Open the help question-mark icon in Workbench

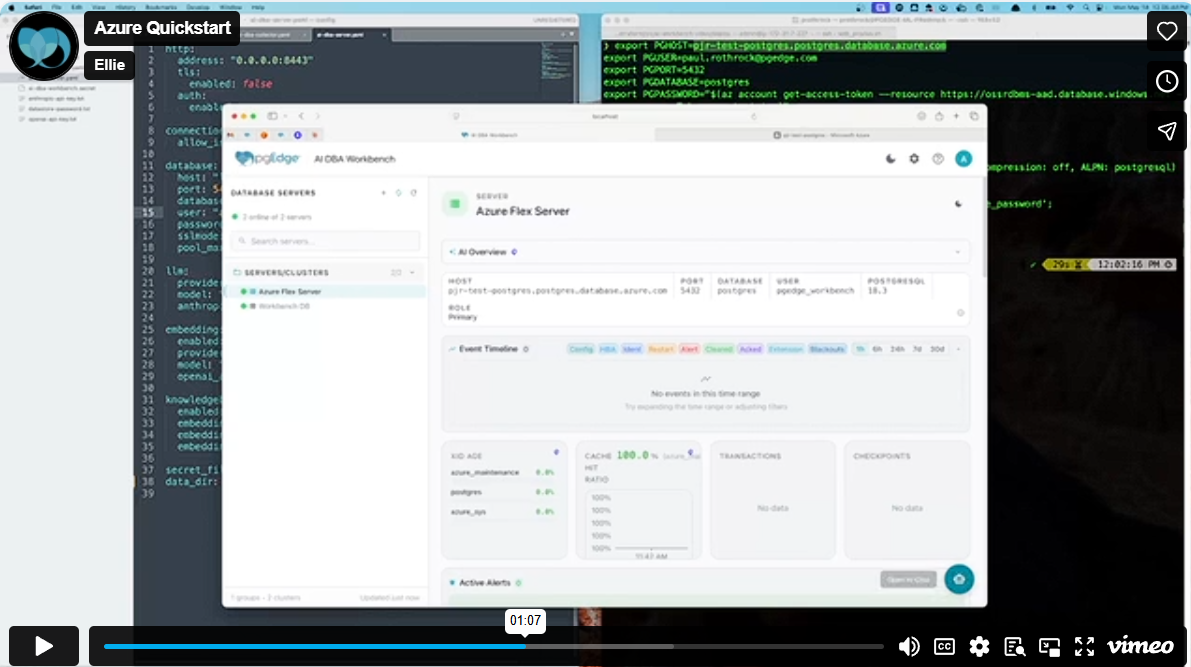coord(938,159)
